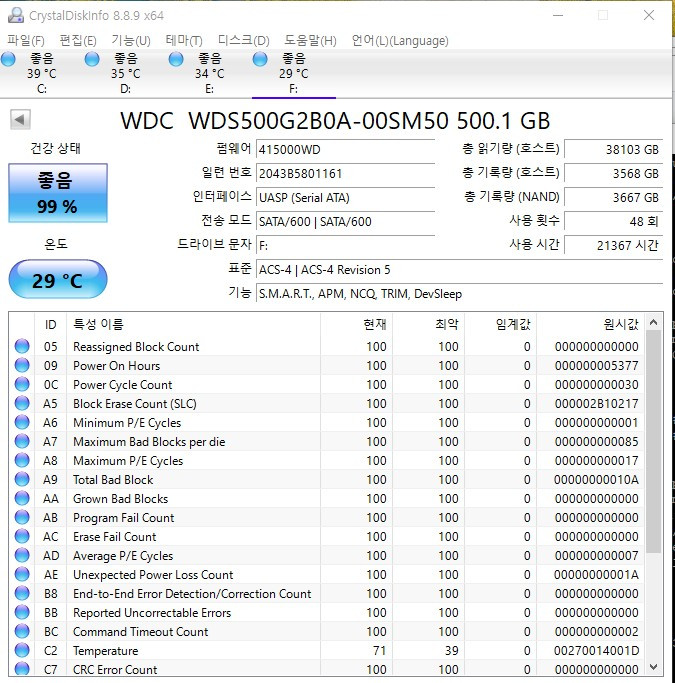Click the features field S.M.A.R.T., APM, NCQ
The image size is (675, 683).
tap(459, 294)
